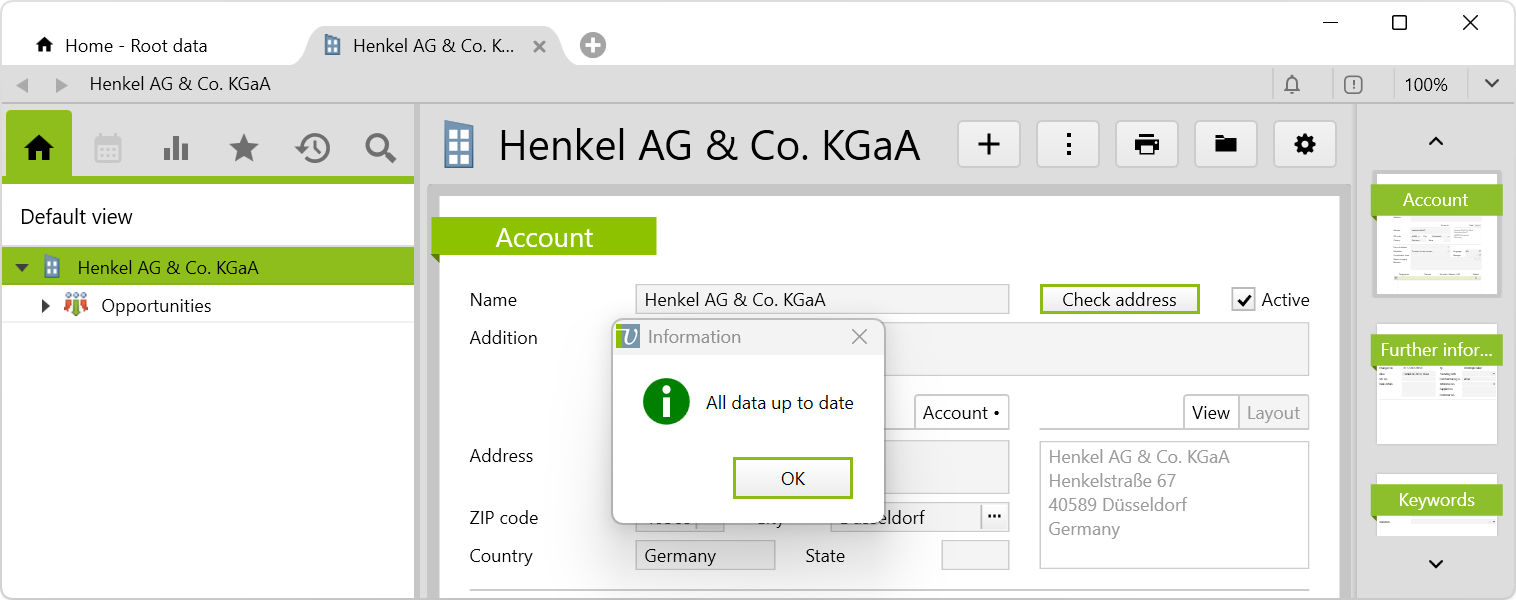This screenshot has width=1516, height=600.
Task: Expand the Opportunities tree node
Action: pyautogui.click(x=45, y=306)
